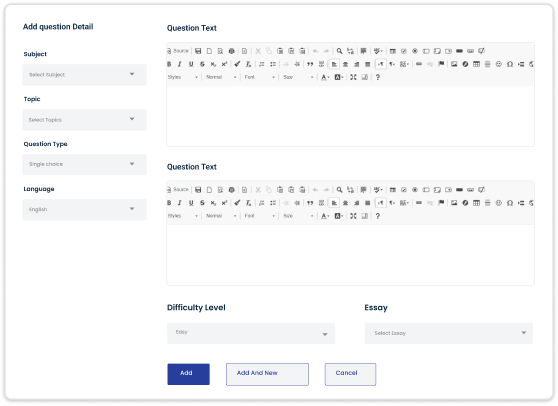Click Source button in lower editor
The width and height of the screenshot is (558, 406).
(x=178, y=190)
